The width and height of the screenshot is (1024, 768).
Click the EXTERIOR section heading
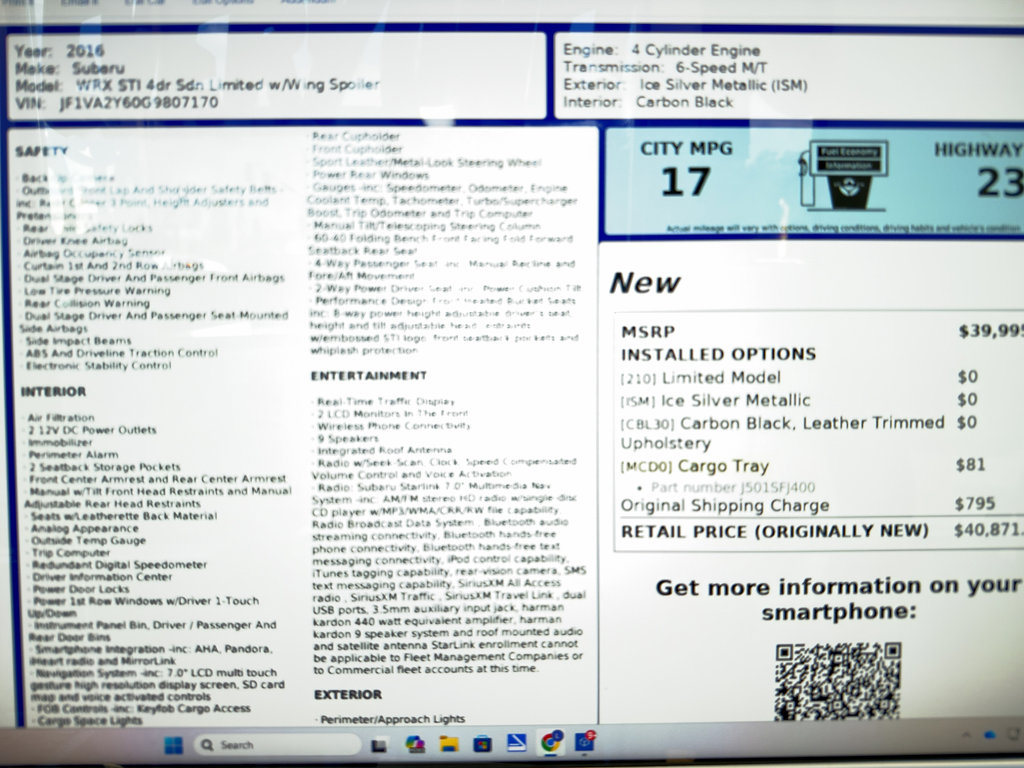pyautogui.click(x=347, y=694)
